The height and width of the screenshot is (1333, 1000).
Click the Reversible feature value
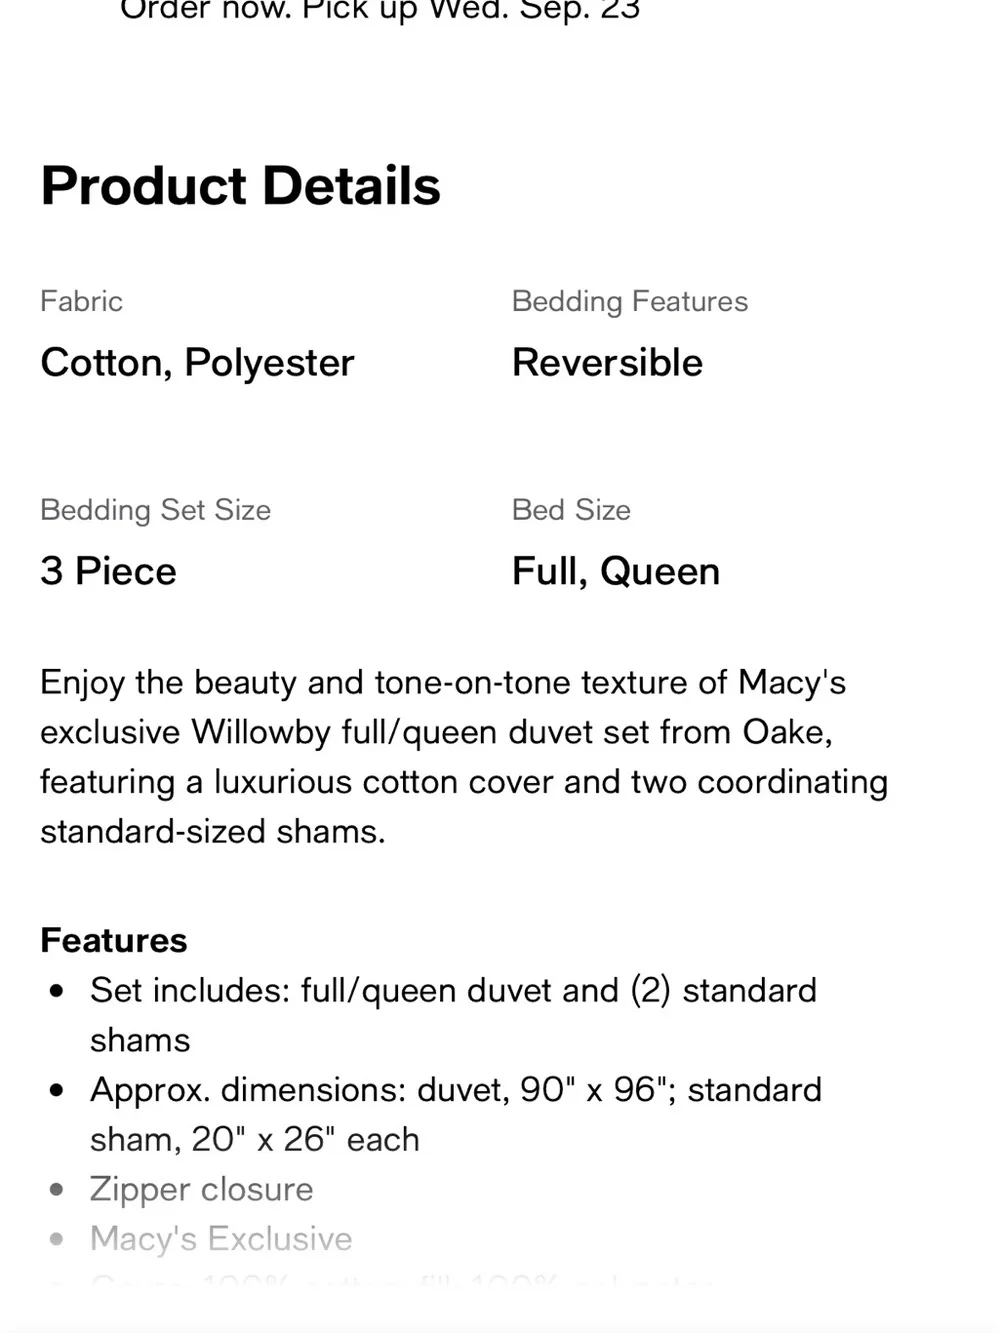coord(607,362)
